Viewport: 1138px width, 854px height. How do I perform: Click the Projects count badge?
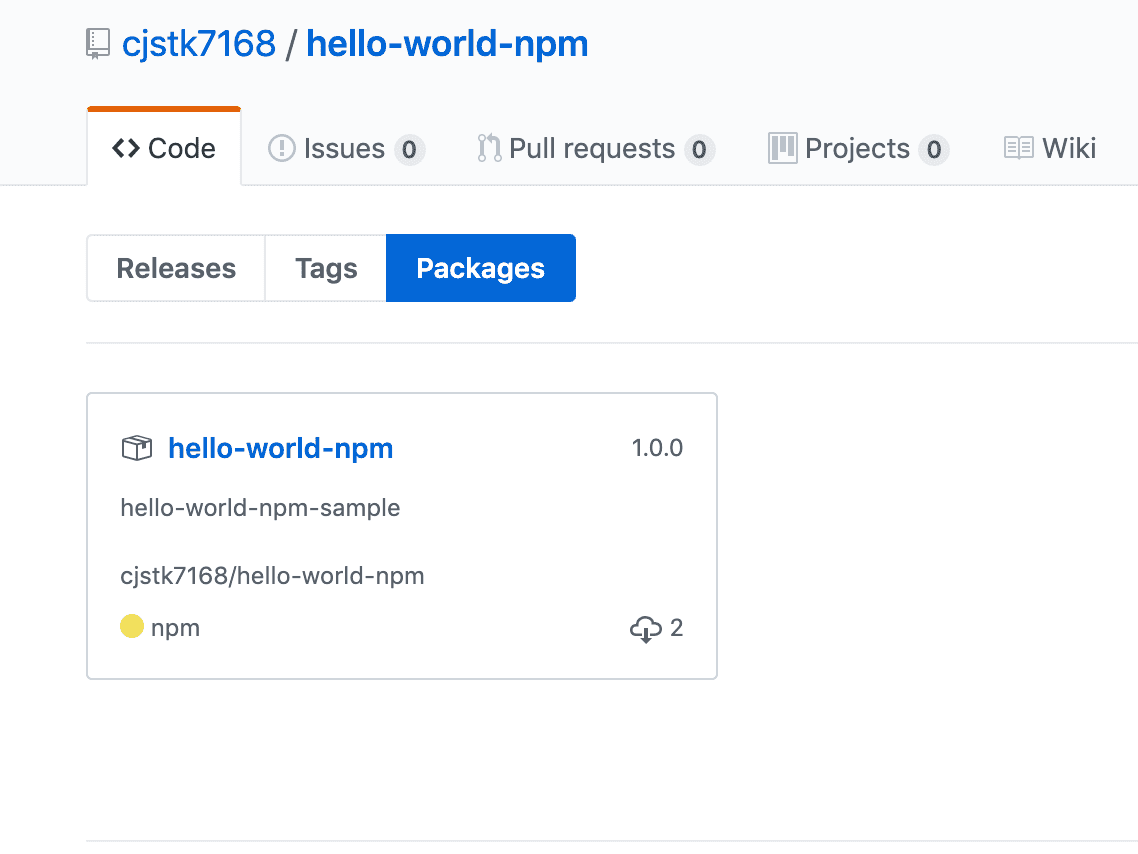[933, 150]
